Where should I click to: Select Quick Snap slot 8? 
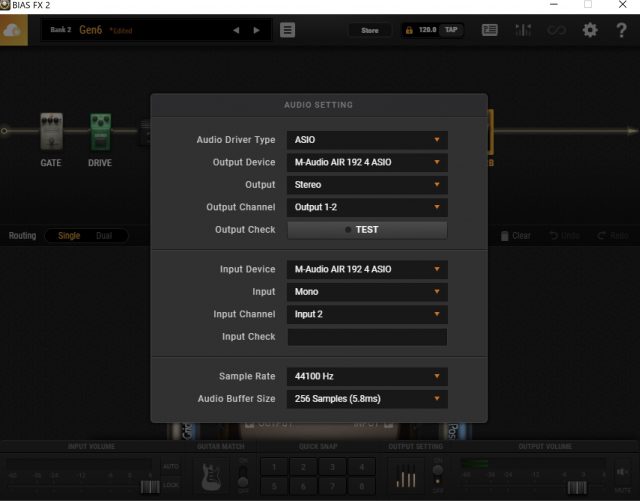tap(362, 486)
